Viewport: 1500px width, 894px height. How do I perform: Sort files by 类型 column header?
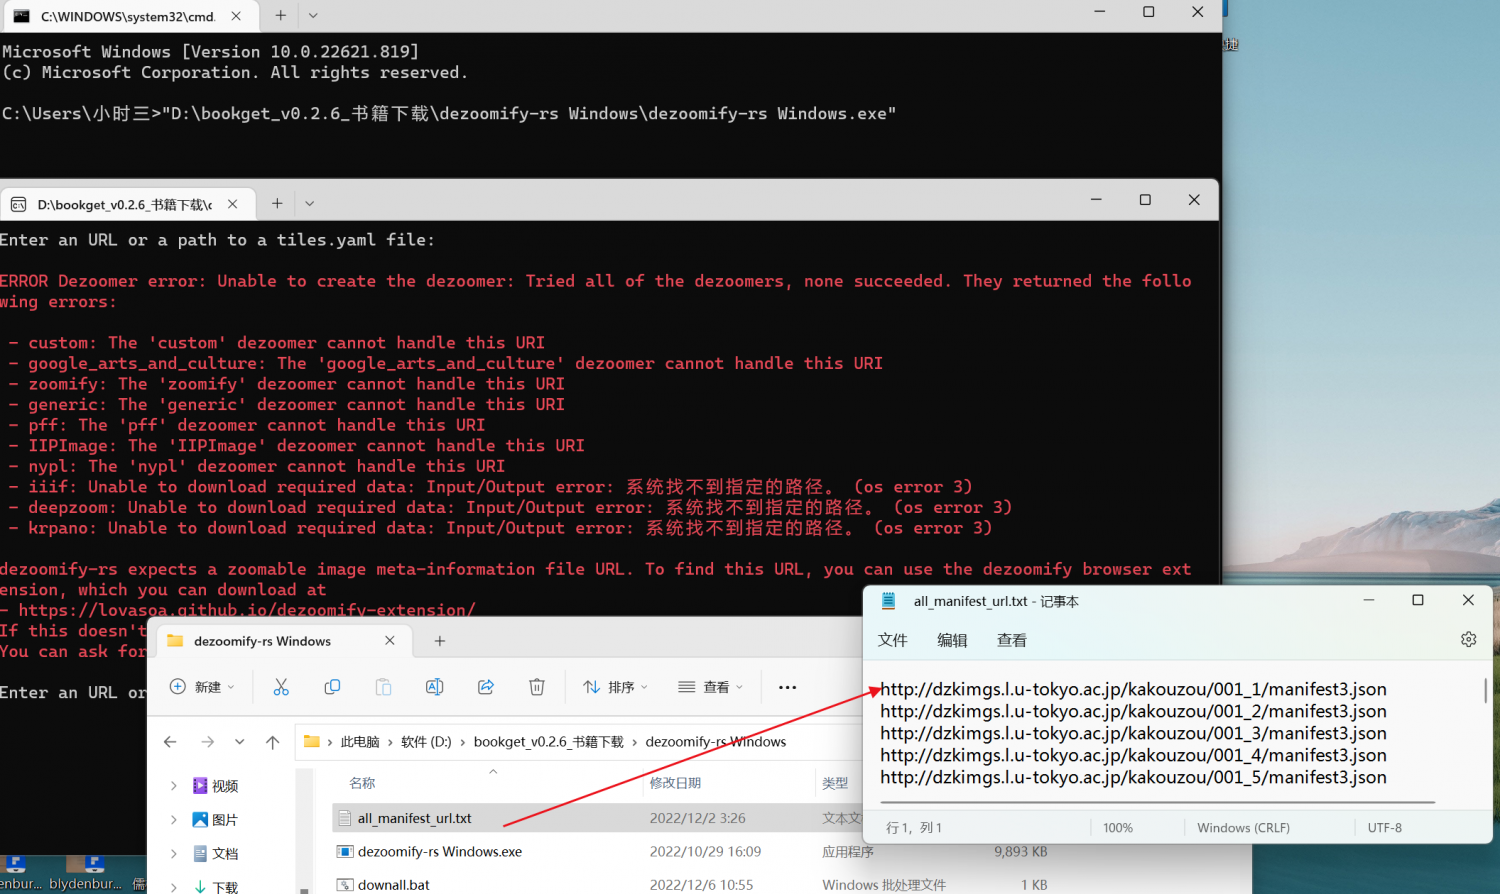point(835,783)
